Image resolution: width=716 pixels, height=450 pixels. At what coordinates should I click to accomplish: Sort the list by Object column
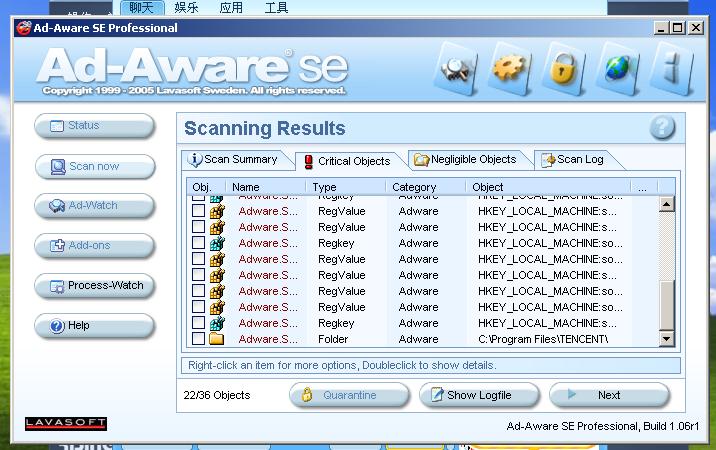click(548, 187)
